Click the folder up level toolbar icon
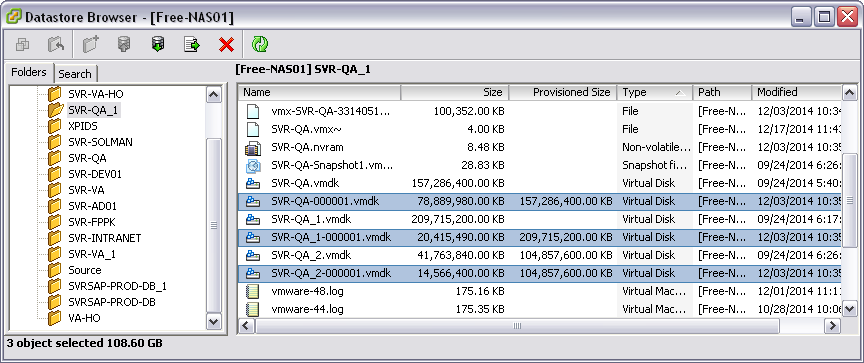This screenshot has width=864, height=363. (x=56, y=45)
